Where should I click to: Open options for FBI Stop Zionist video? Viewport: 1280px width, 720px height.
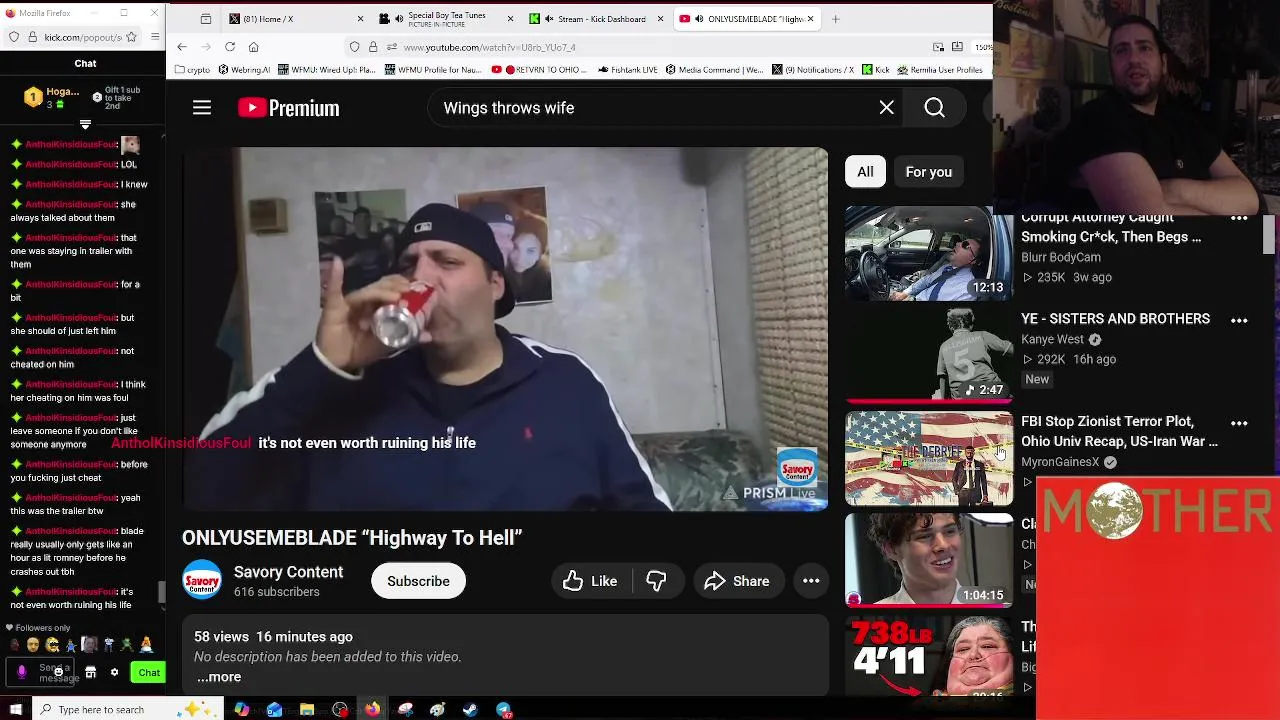[x=1239, y=423]
